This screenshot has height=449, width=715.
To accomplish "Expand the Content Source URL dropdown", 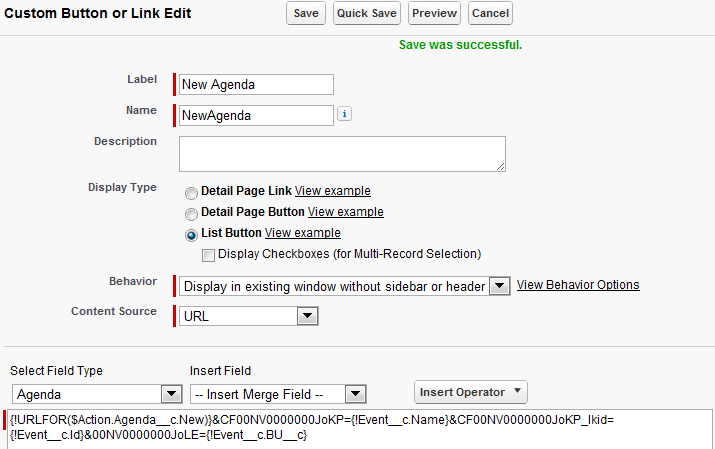I will click(x=308, y=316).
